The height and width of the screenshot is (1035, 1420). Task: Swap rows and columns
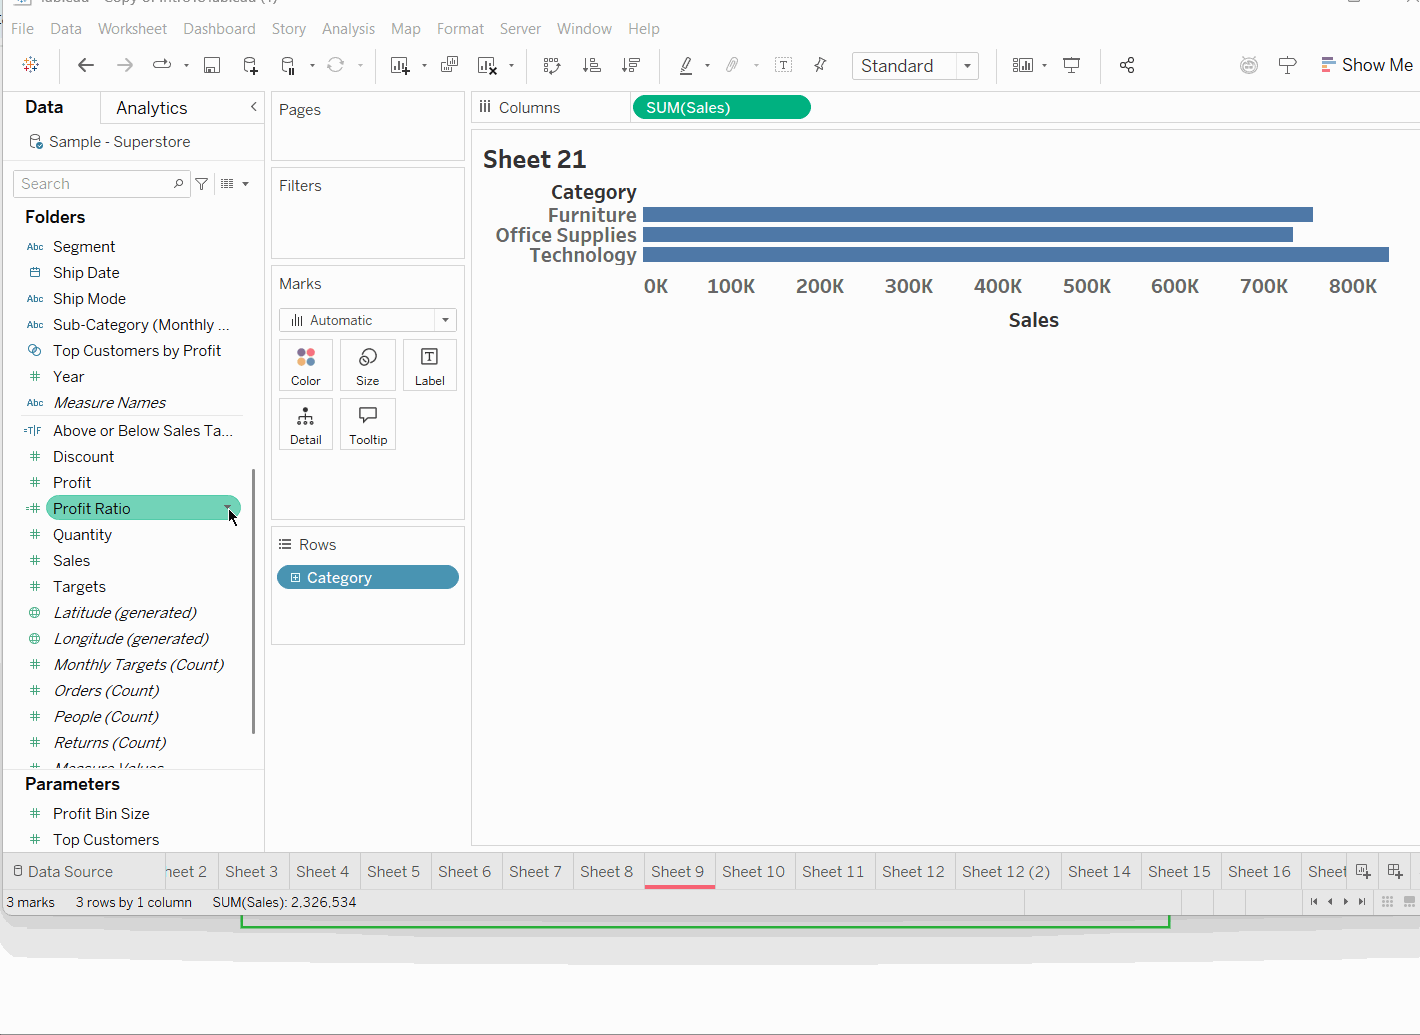(552, 65)
